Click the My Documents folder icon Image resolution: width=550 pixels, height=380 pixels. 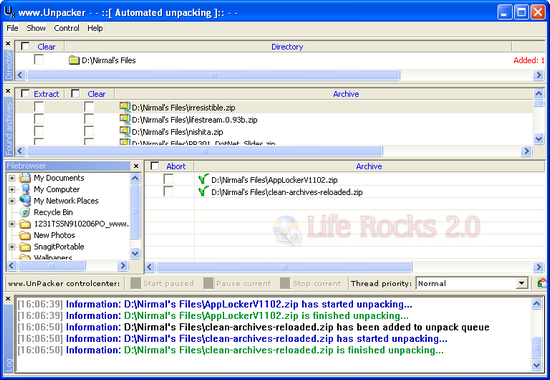click(25, 178)
